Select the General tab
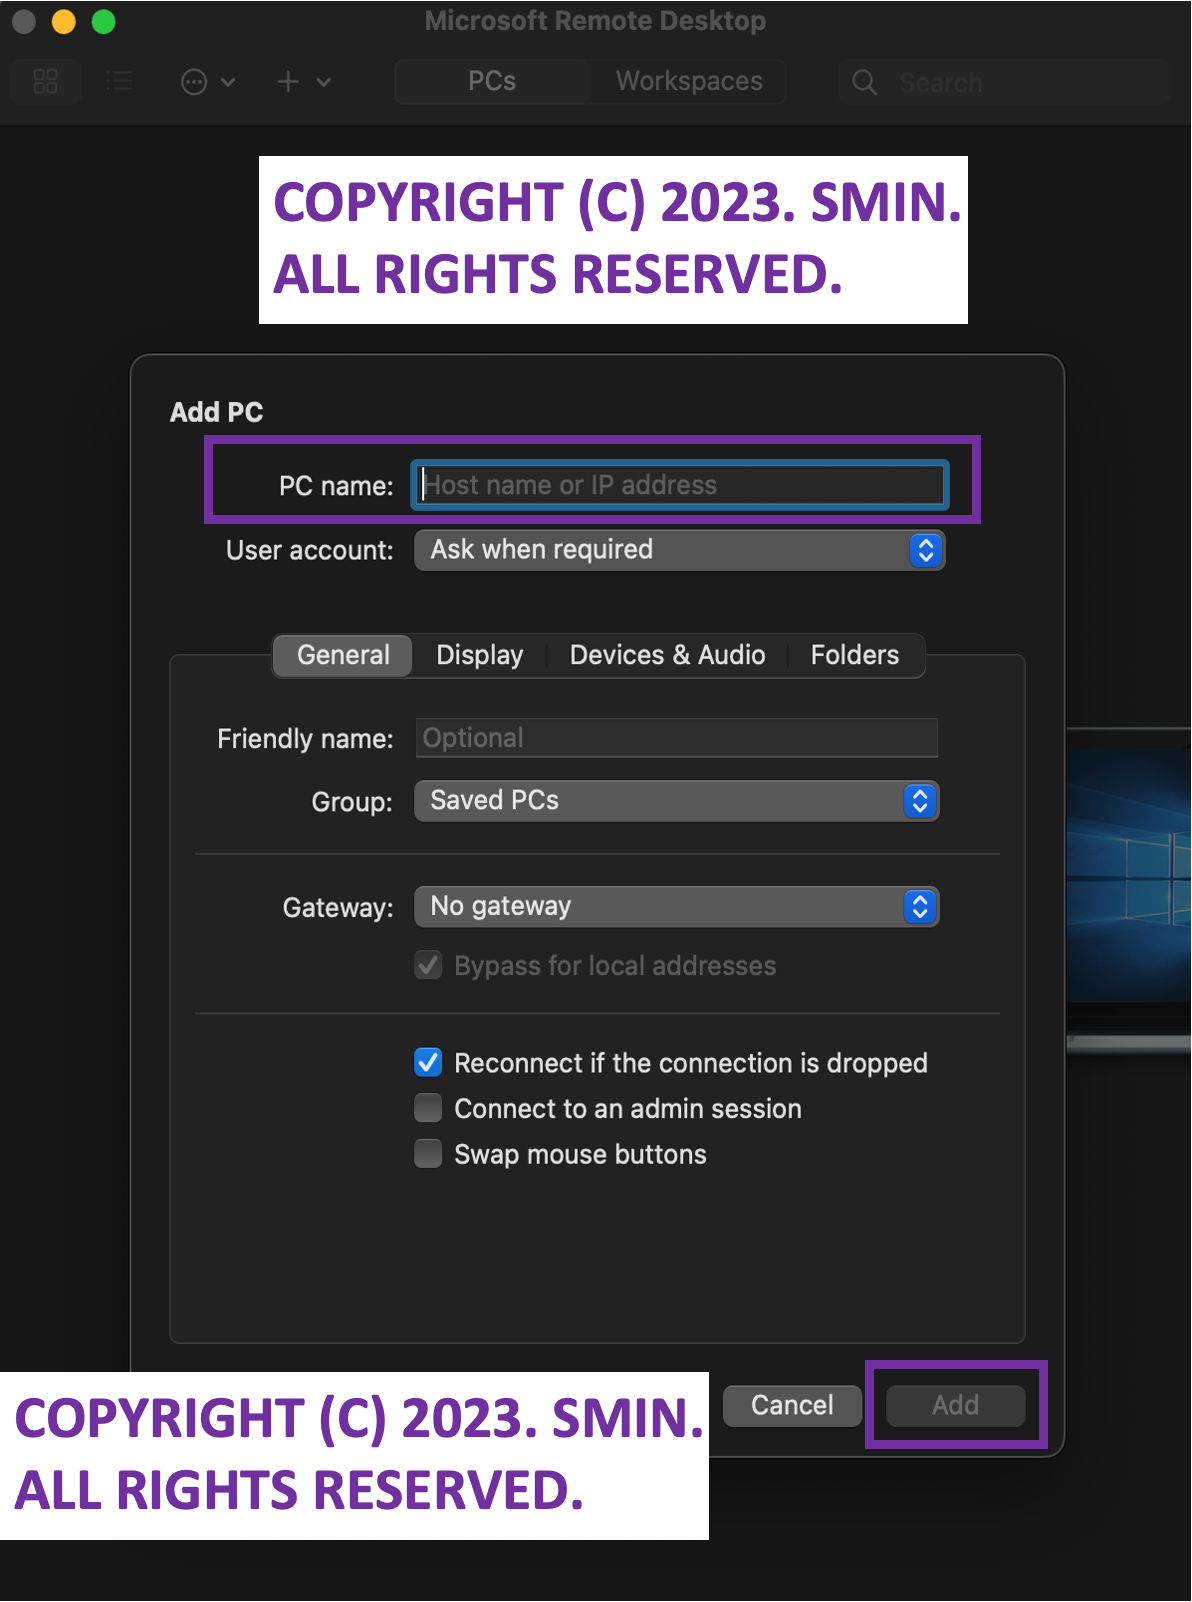The image size is (1192, 1602). click(343, 656)
